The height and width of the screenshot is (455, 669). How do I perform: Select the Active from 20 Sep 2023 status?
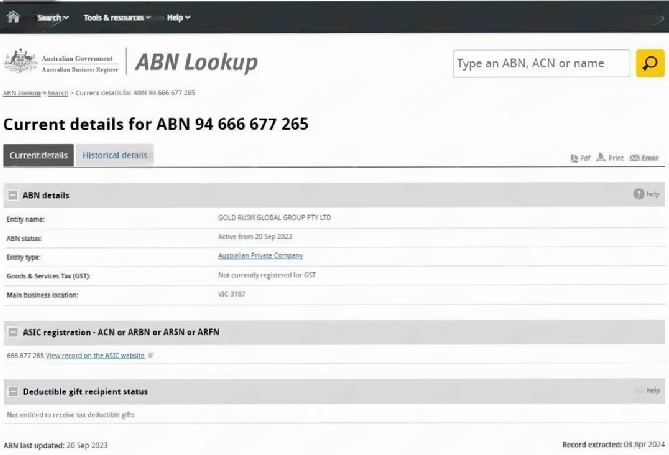click(255, 236)
